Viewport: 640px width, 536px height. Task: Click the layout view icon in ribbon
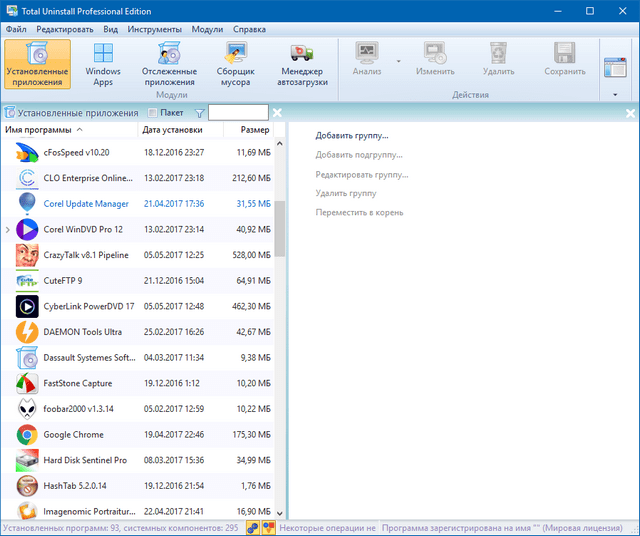click(615, 67)
